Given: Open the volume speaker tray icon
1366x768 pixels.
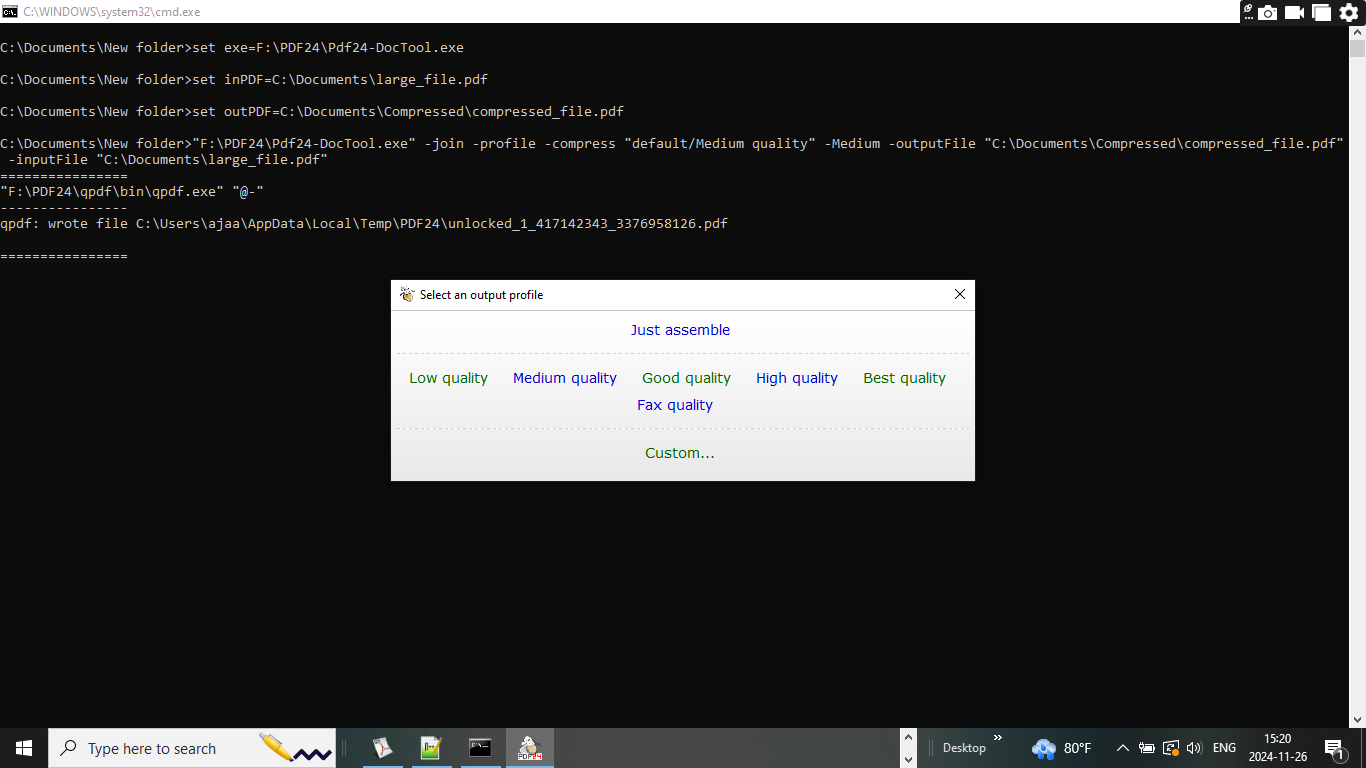Looking at the screenshot, I should coord(1193,748).
